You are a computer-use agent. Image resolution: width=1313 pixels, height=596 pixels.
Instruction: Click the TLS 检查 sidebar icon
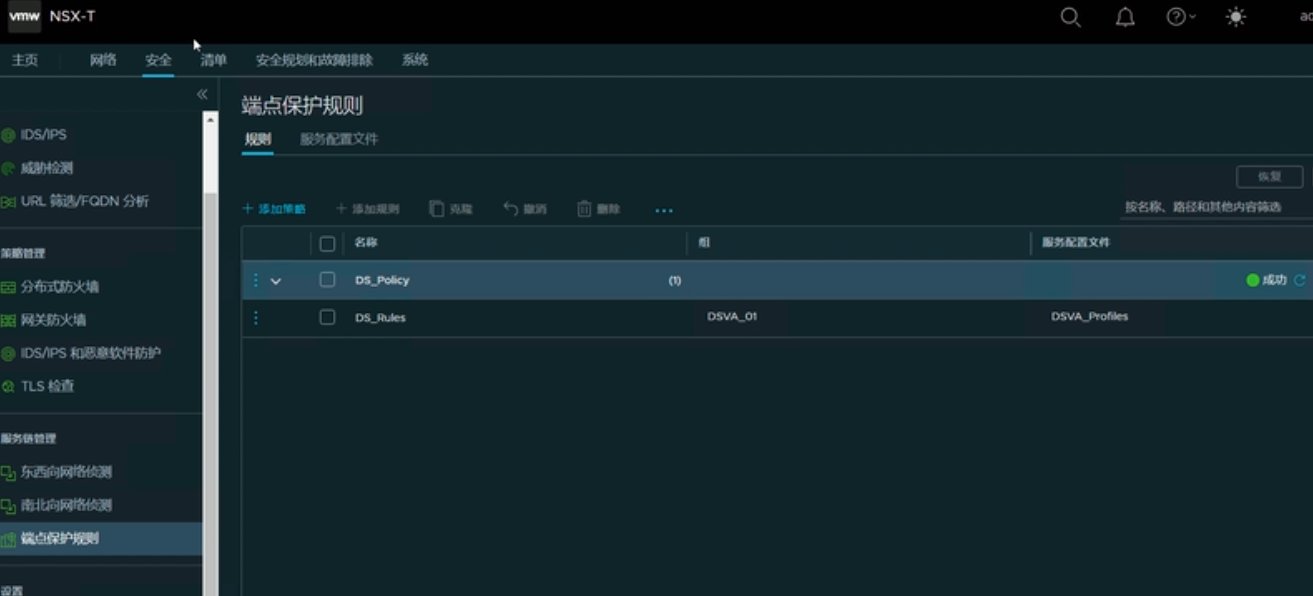pos(8,387)
